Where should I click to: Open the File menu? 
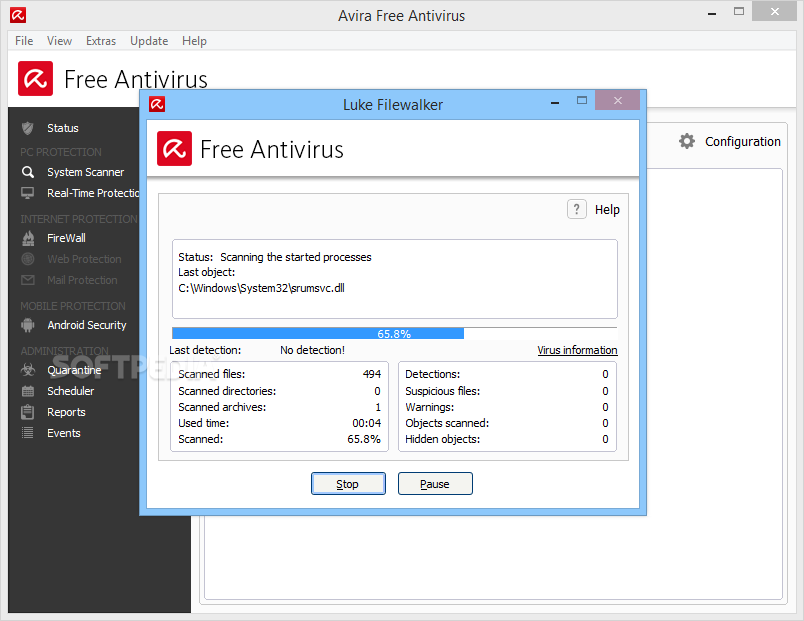coord(24,41)
